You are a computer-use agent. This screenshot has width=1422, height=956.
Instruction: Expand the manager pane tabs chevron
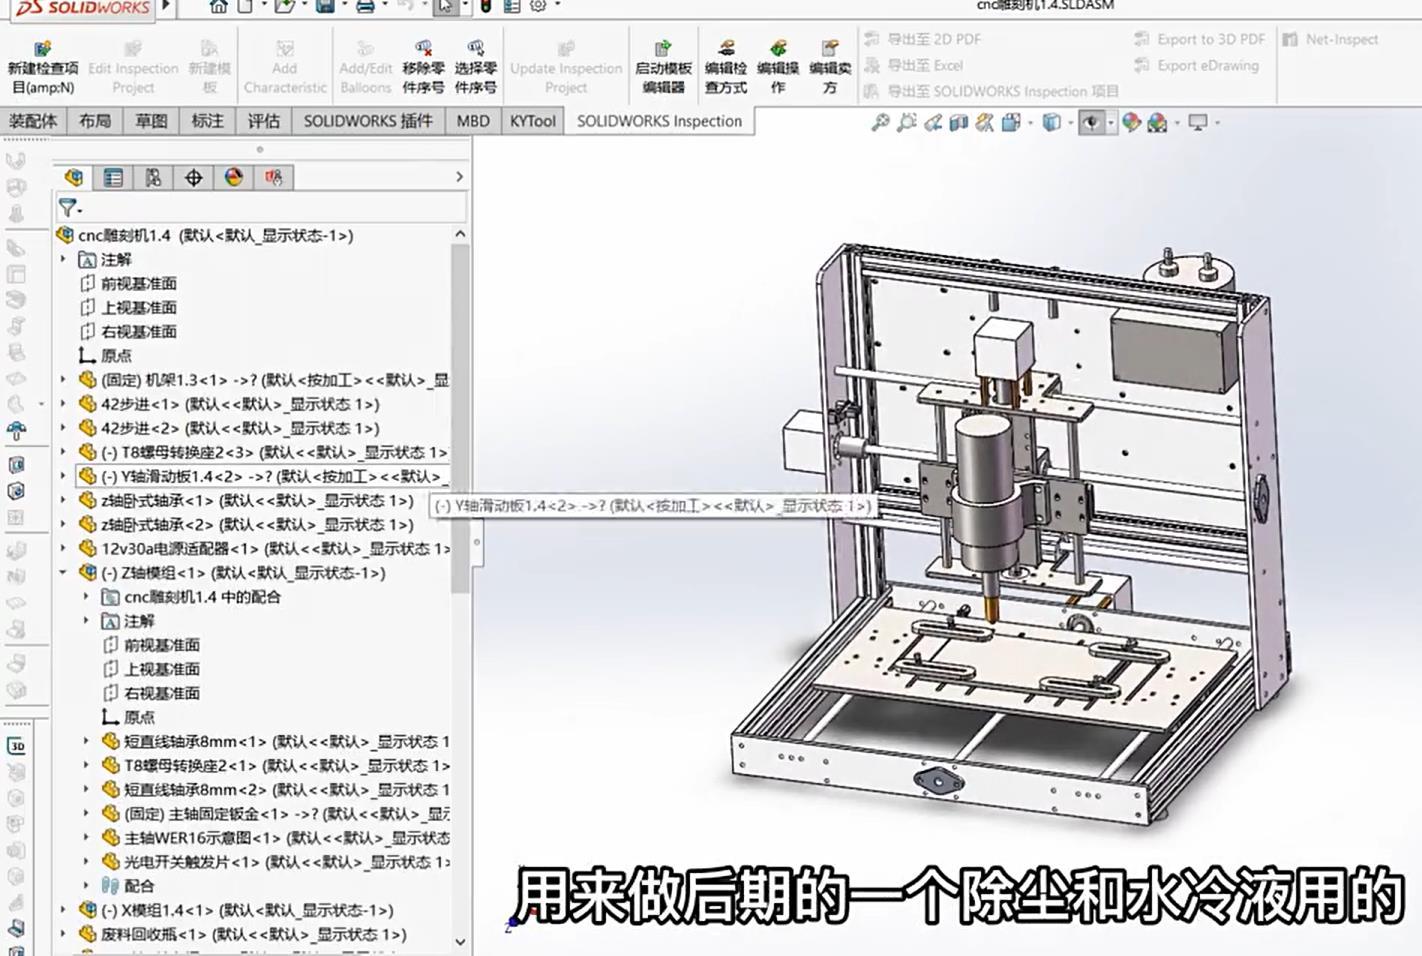[459, 177]
